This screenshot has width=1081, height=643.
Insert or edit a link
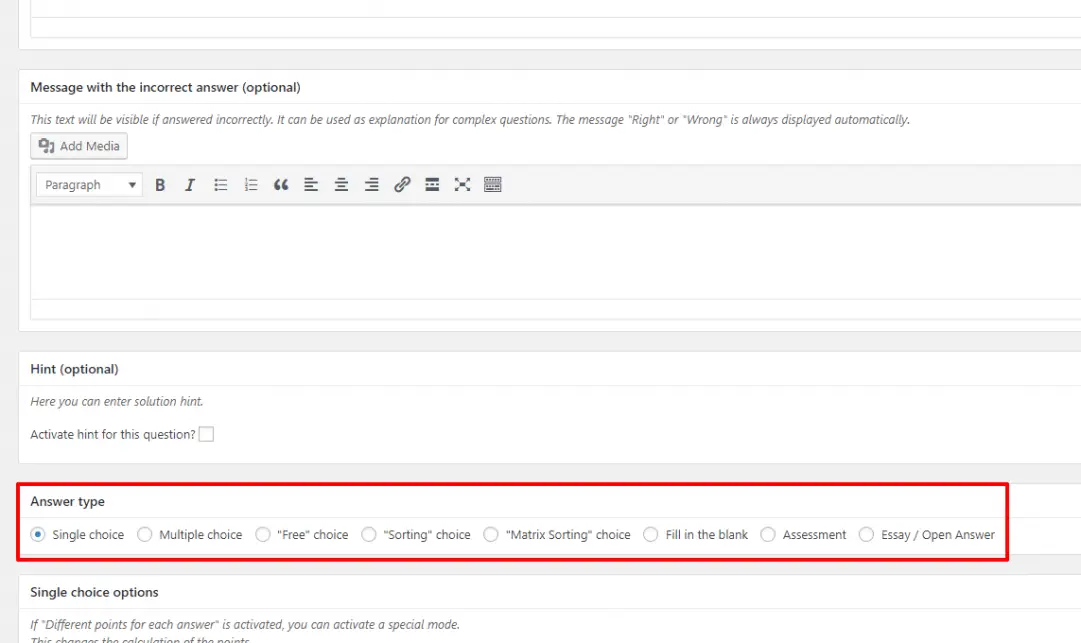point(402,185)
